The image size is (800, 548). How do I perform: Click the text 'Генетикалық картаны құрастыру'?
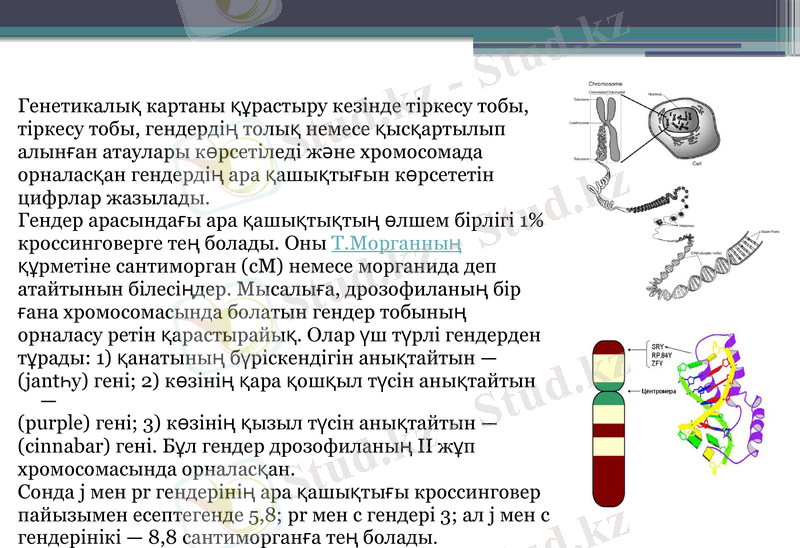pos(174,107)
